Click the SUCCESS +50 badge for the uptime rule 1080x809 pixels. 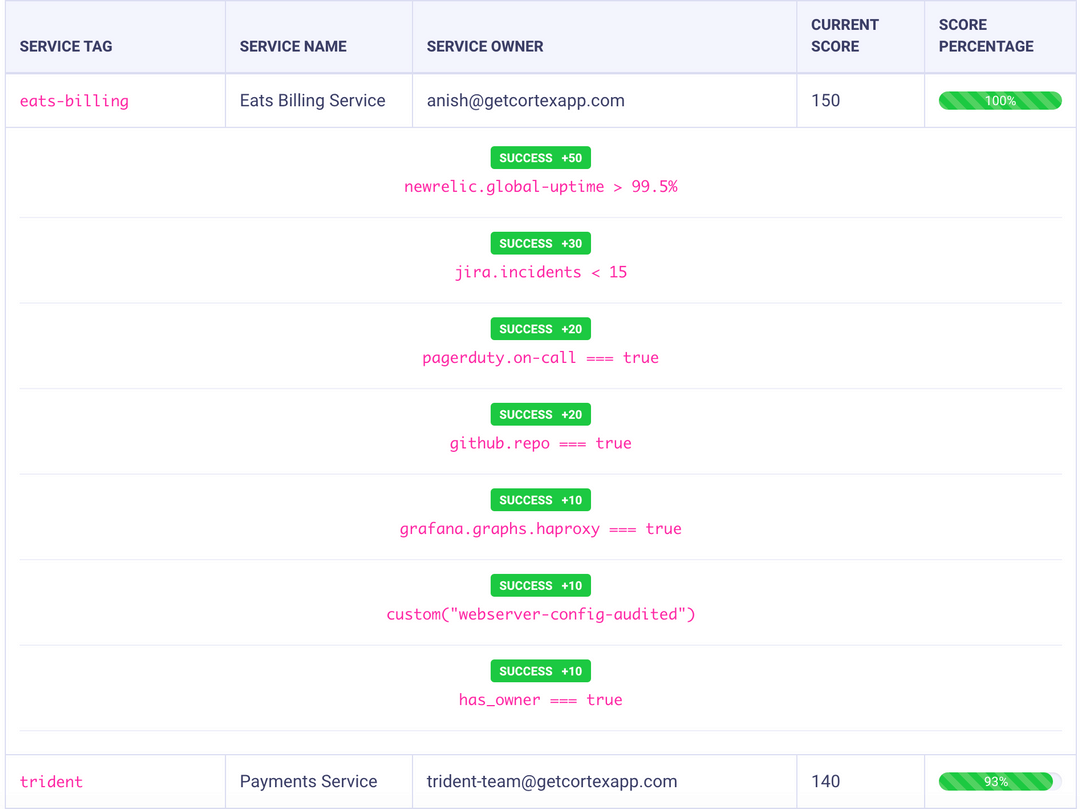(540, 157)
